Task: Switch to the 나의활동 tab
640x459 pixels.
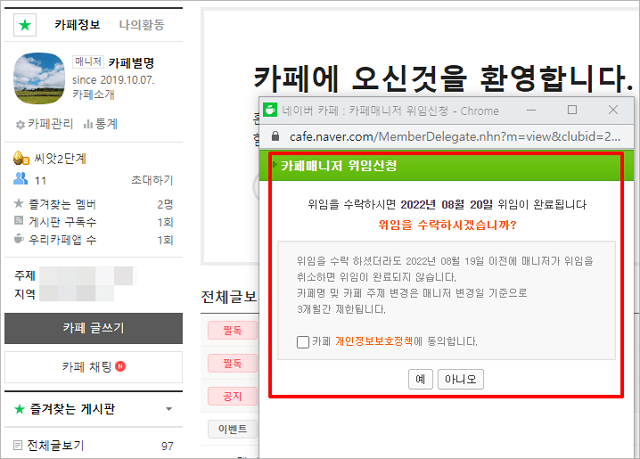Action: click(x=140, y=24)
